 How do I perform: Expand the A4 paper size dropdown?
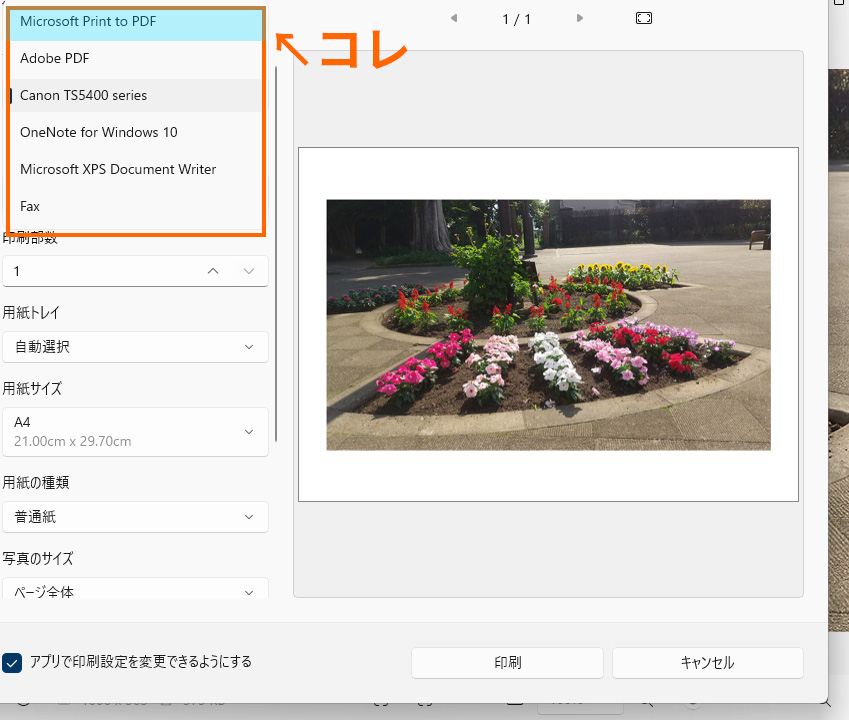[x=135, y=431]
